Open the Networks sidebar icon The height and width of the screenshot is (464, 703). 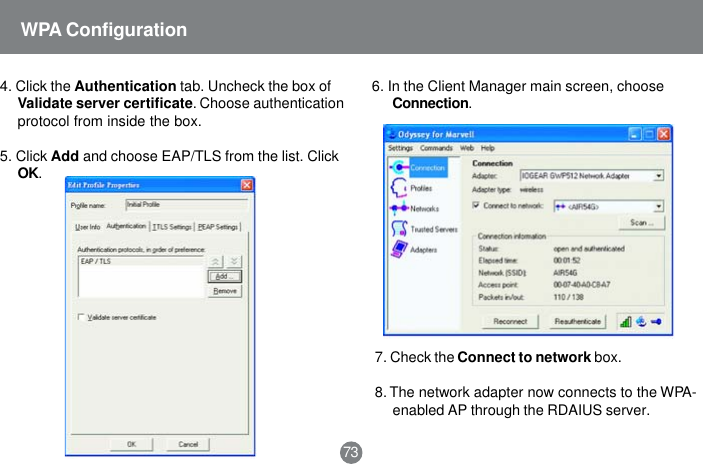click(x=399, y=208)
